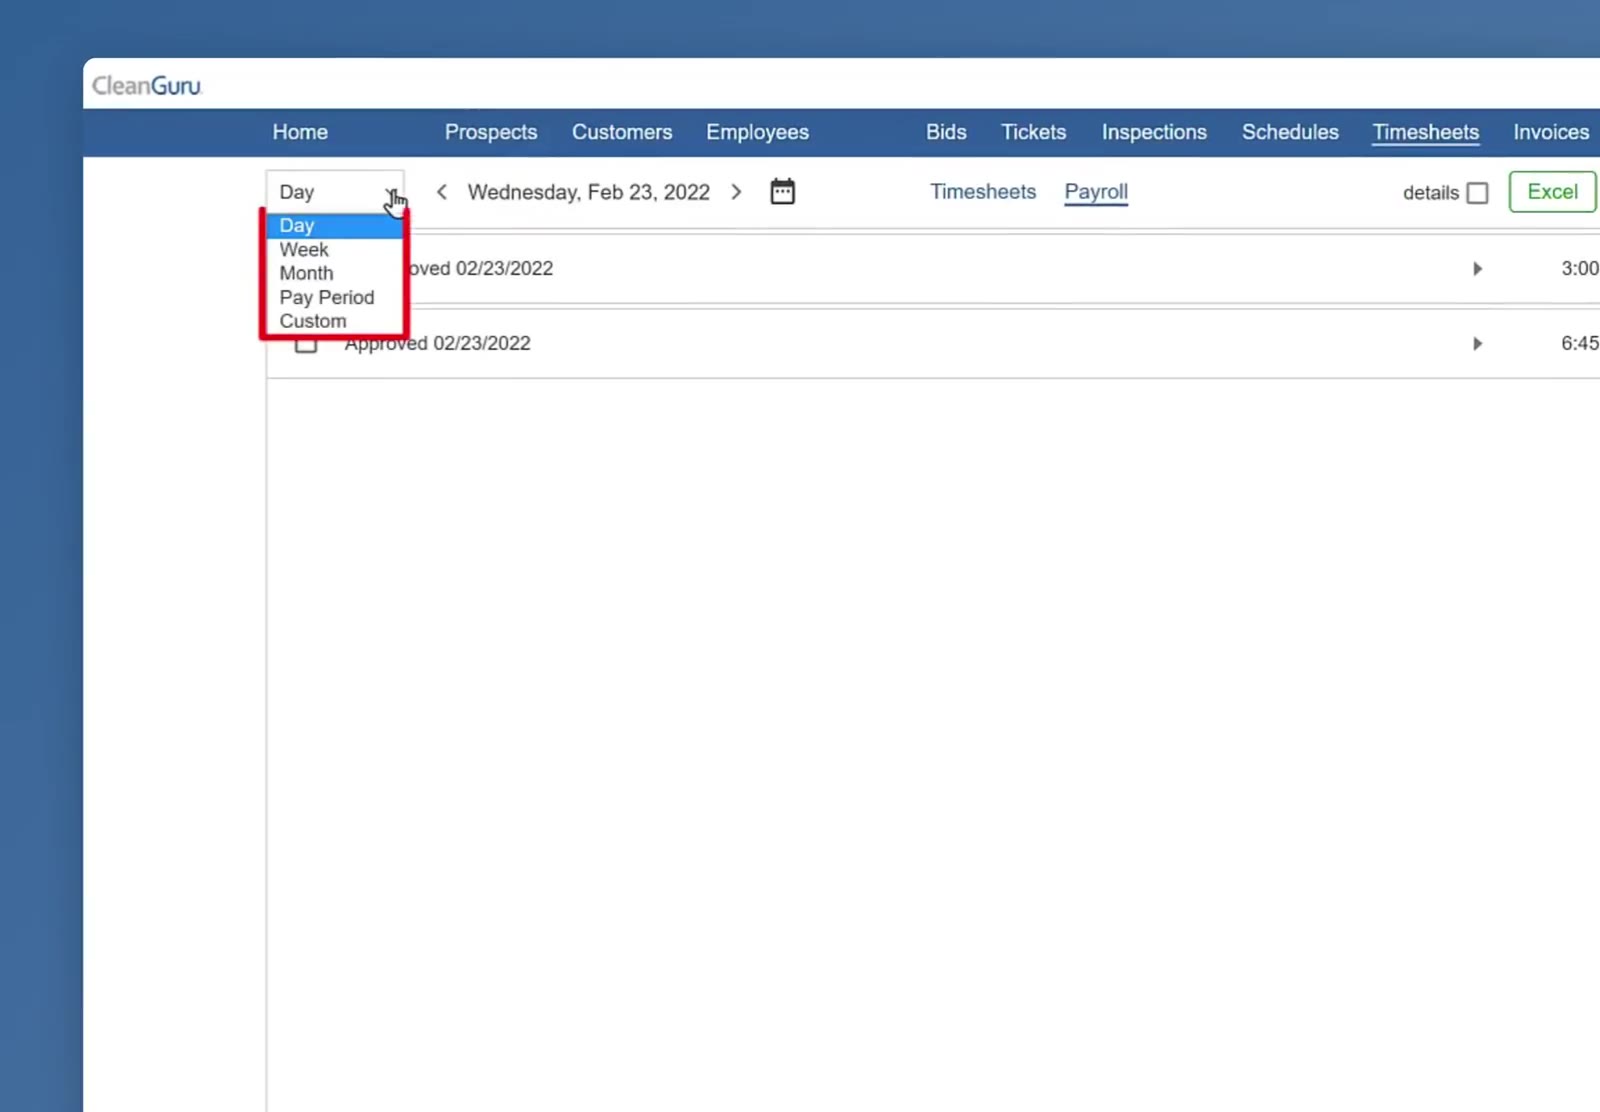Open the Tickets menu
The image size is (1600, 1112).
(1033, 132)
